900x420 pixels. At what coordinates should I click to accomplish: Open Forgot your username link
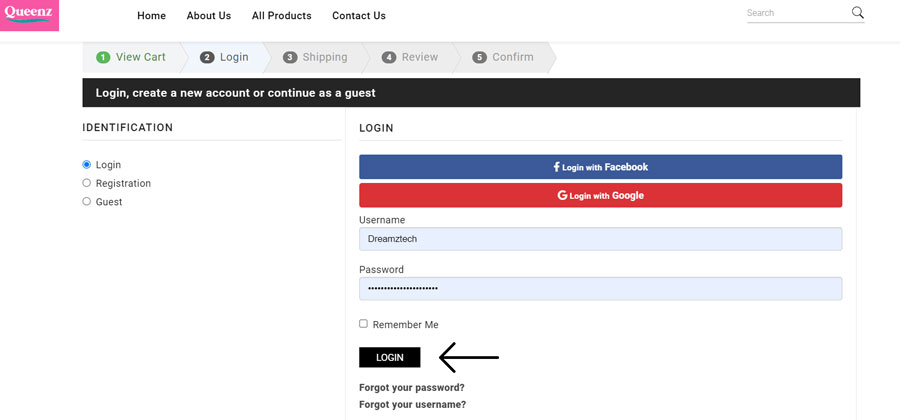coord(413,405)
